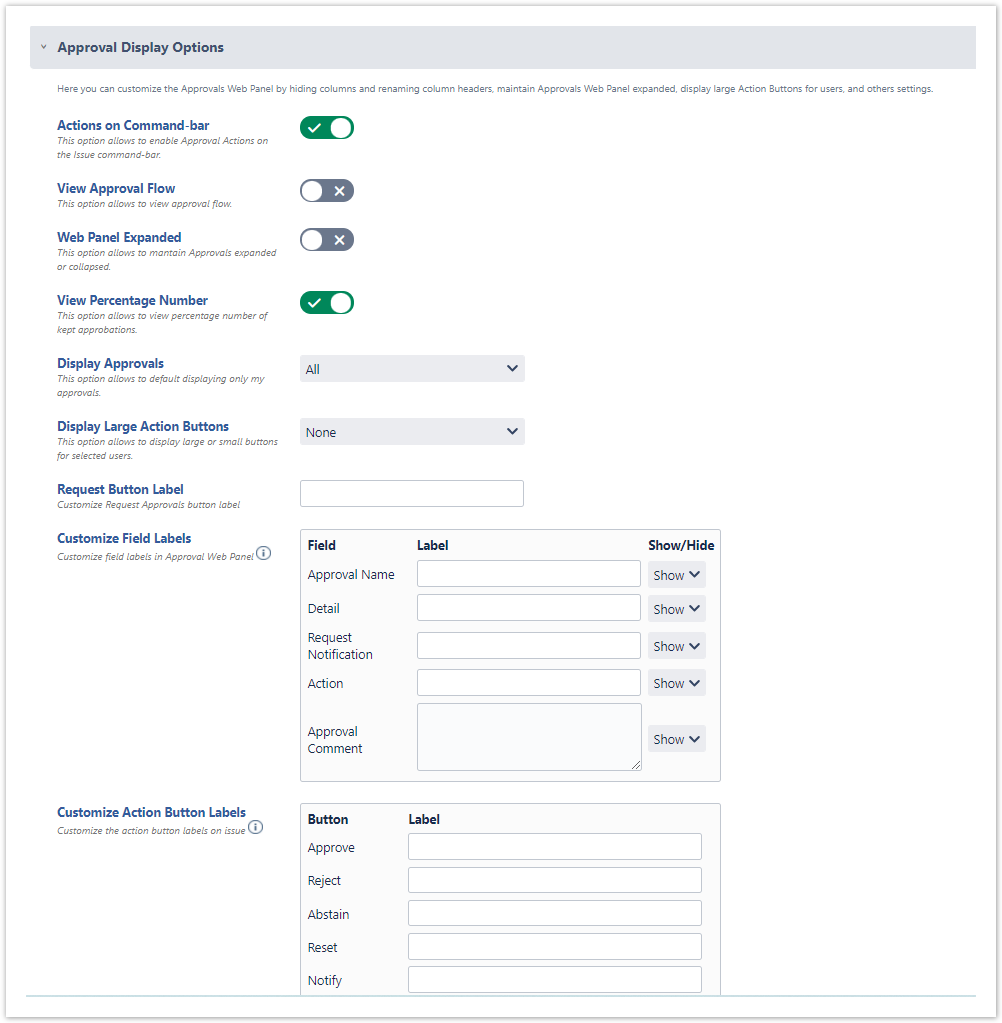The image size is (1002, 1023).
Task: Enable the View Approval Flow toggle
Action: (x=327, y=191)
